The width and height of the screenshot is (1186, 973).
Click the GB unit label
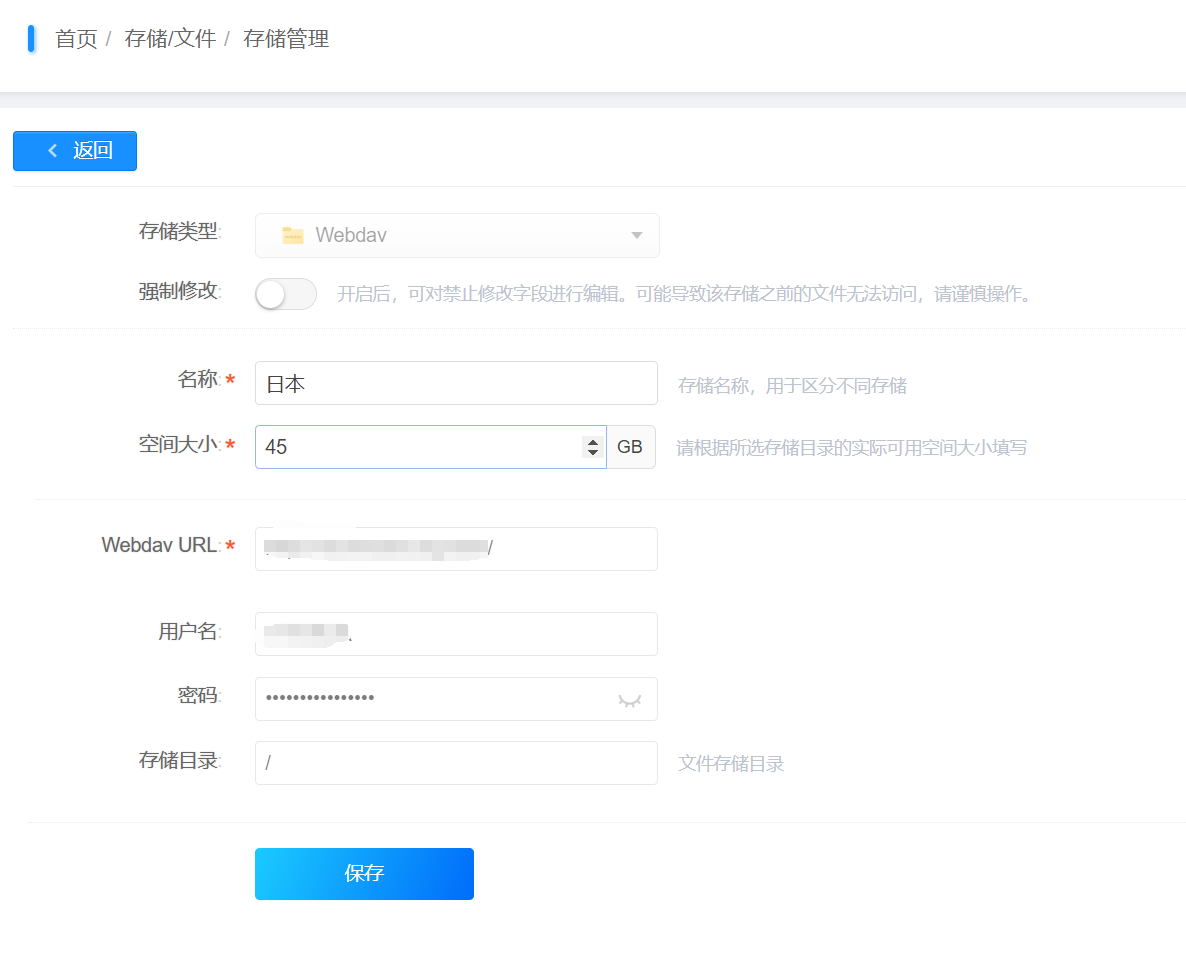pyautogui.click(x=630, y=447)
